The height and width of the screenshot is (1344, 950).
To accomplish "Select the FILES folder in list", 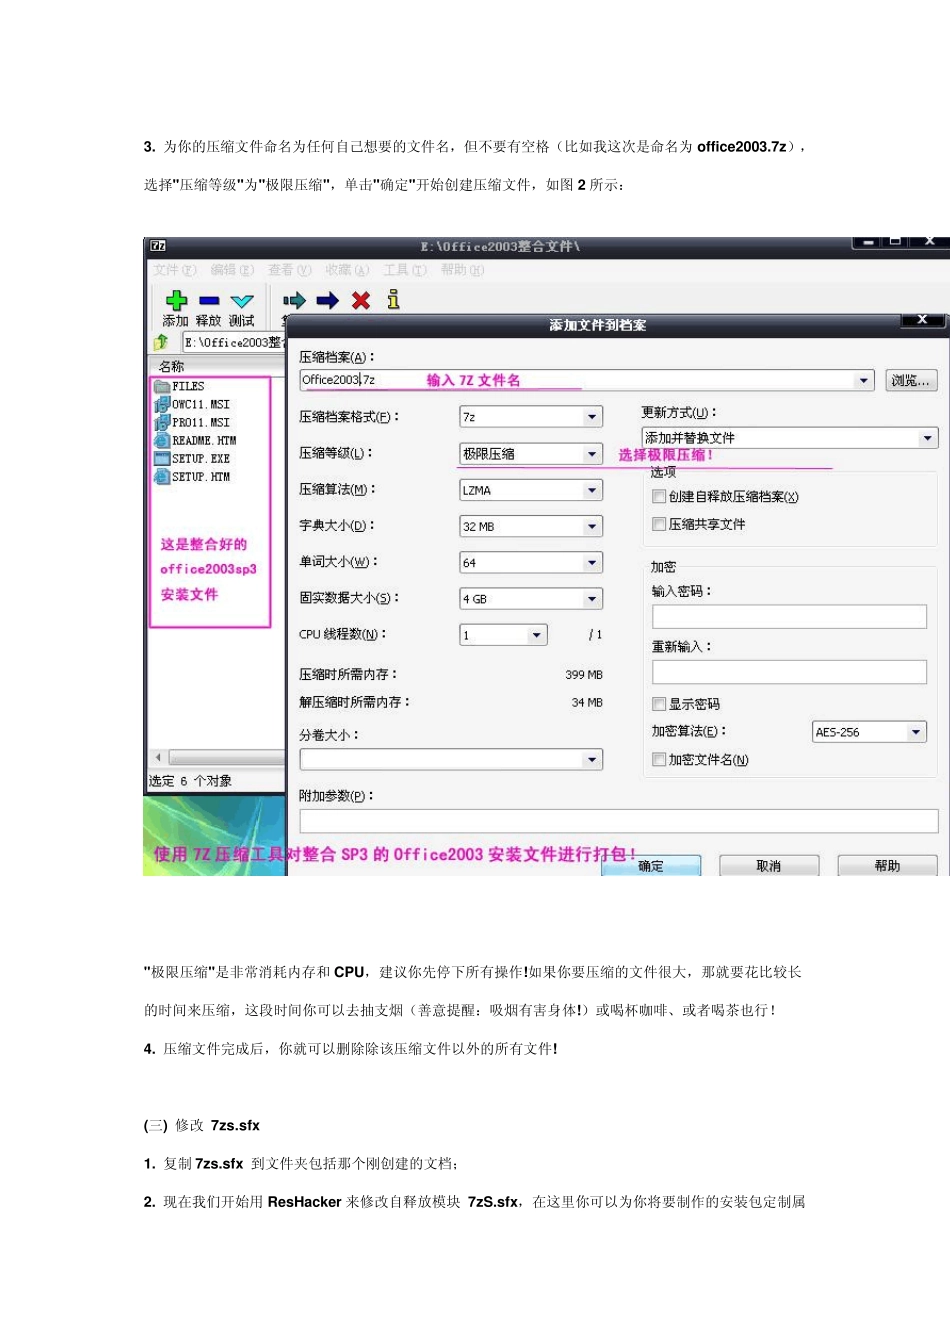I will click(x=187, y=386).
